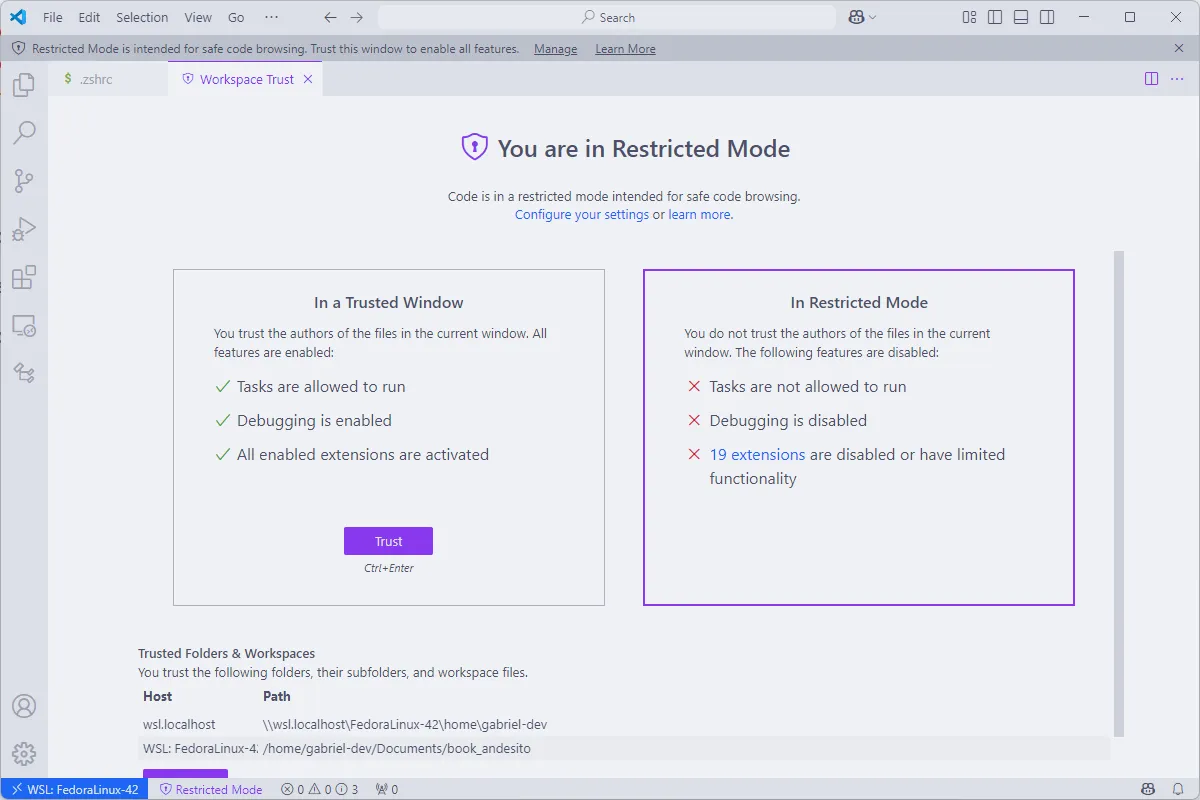
Task: Toggle the secondary side bar
Action: tap(1047, 17)
